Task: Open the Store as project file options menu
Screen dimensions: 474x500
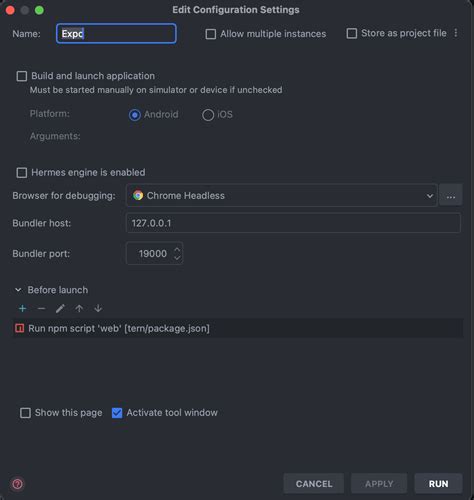Action: (x=456, y=33)
